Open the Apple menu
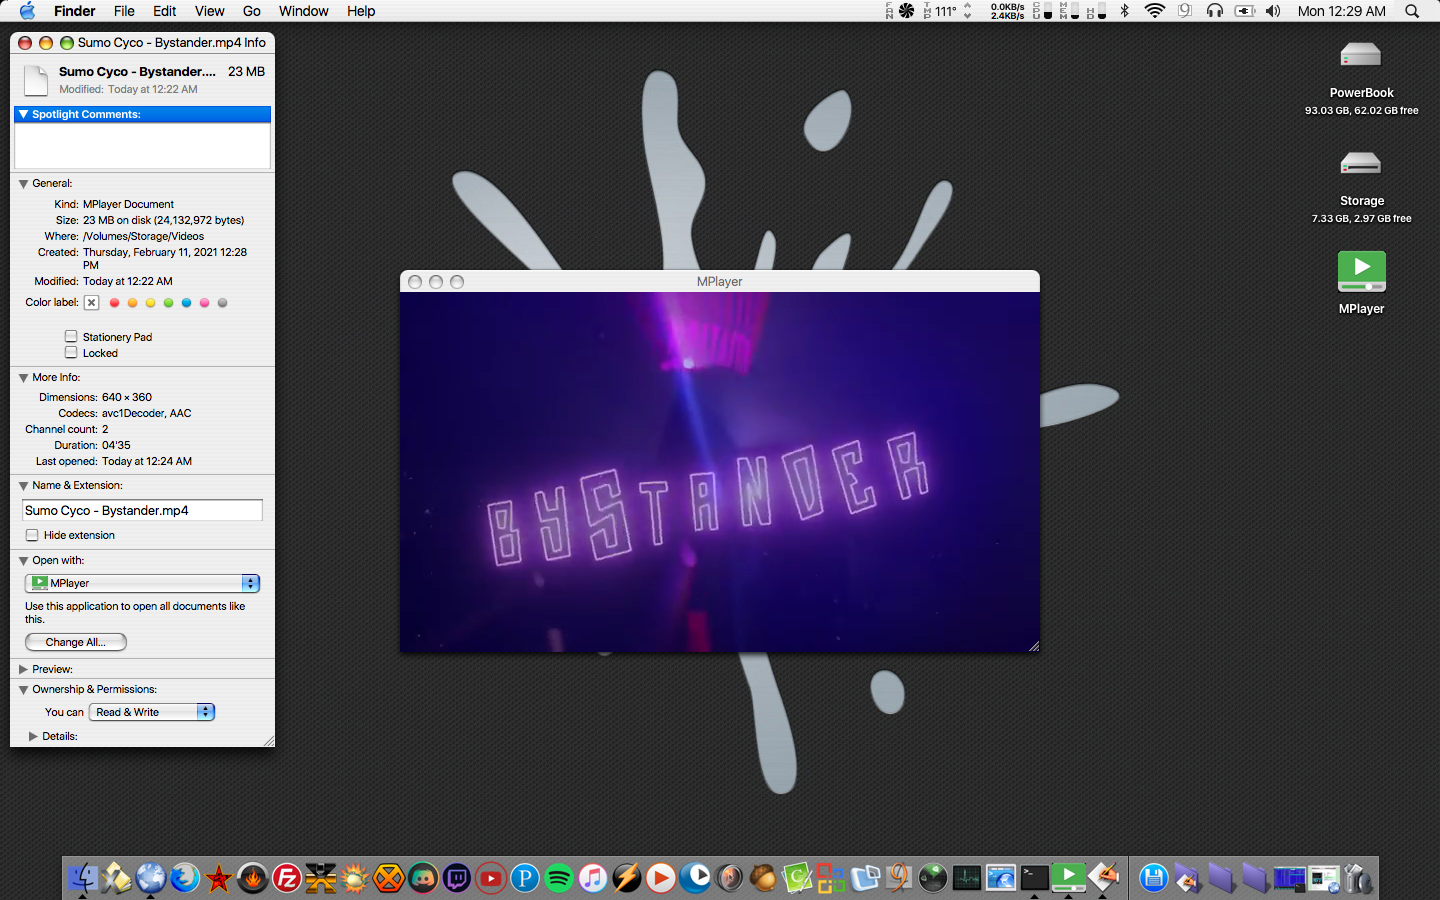Image resolution: width=1440 pixels, height=900 pixels. (27, 11)
